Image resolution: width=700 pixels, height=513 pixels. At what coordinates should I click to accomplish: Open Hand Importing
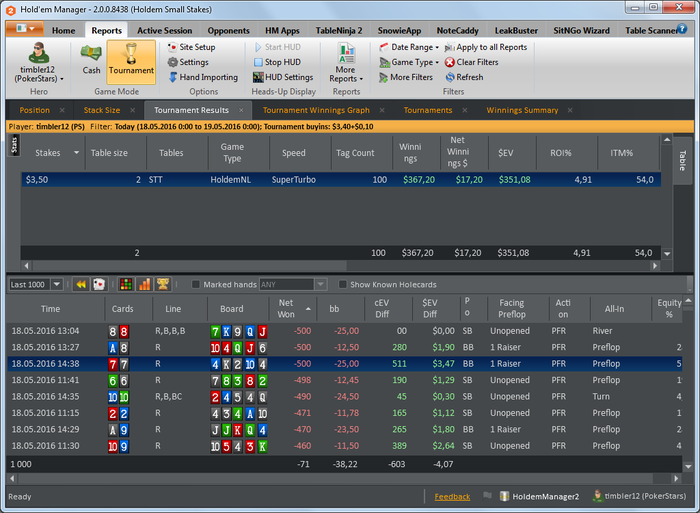[203, 77]
